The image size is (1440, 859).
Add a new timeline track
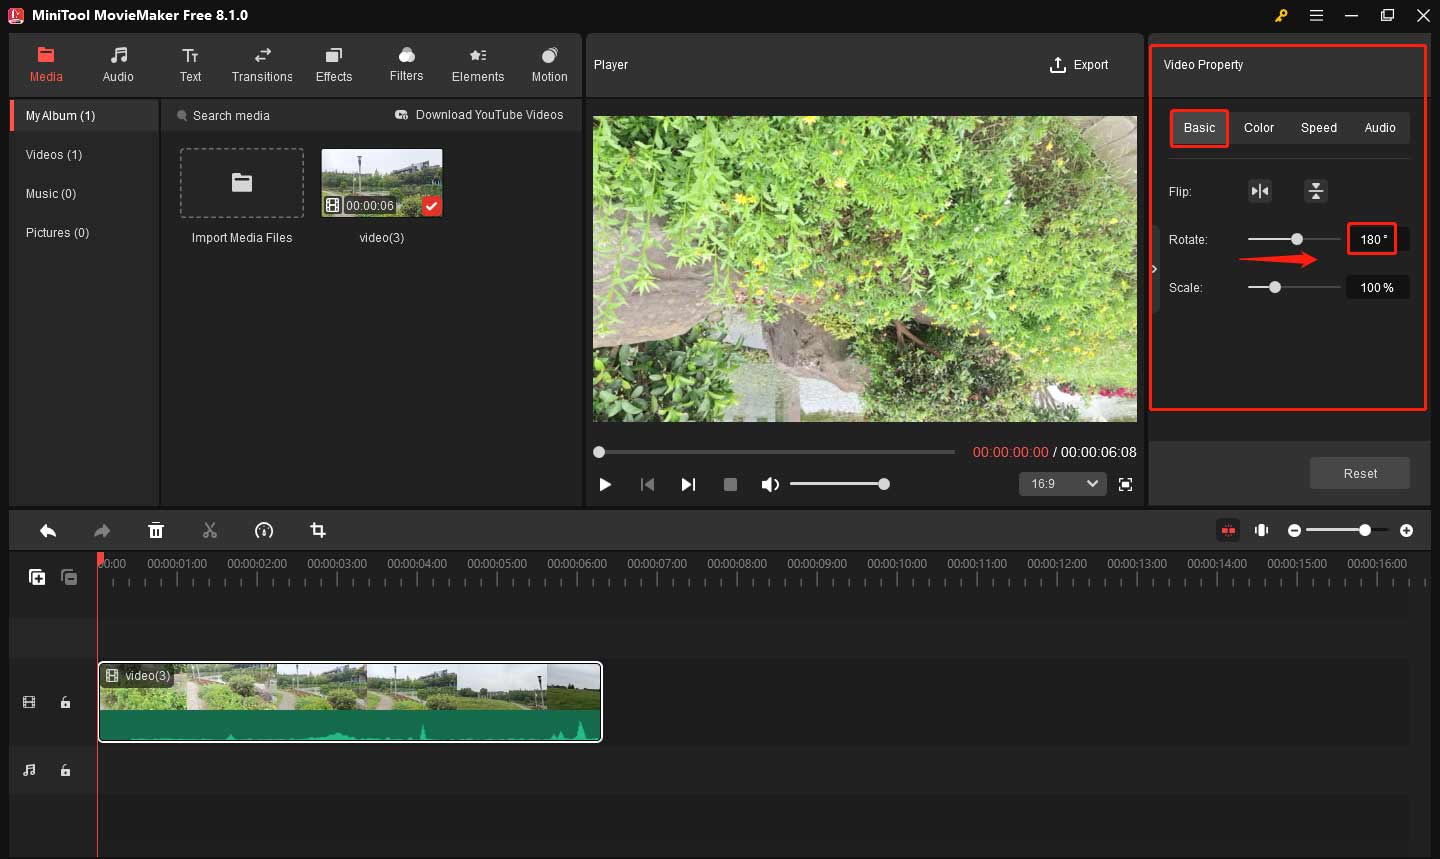click(37, 577)
